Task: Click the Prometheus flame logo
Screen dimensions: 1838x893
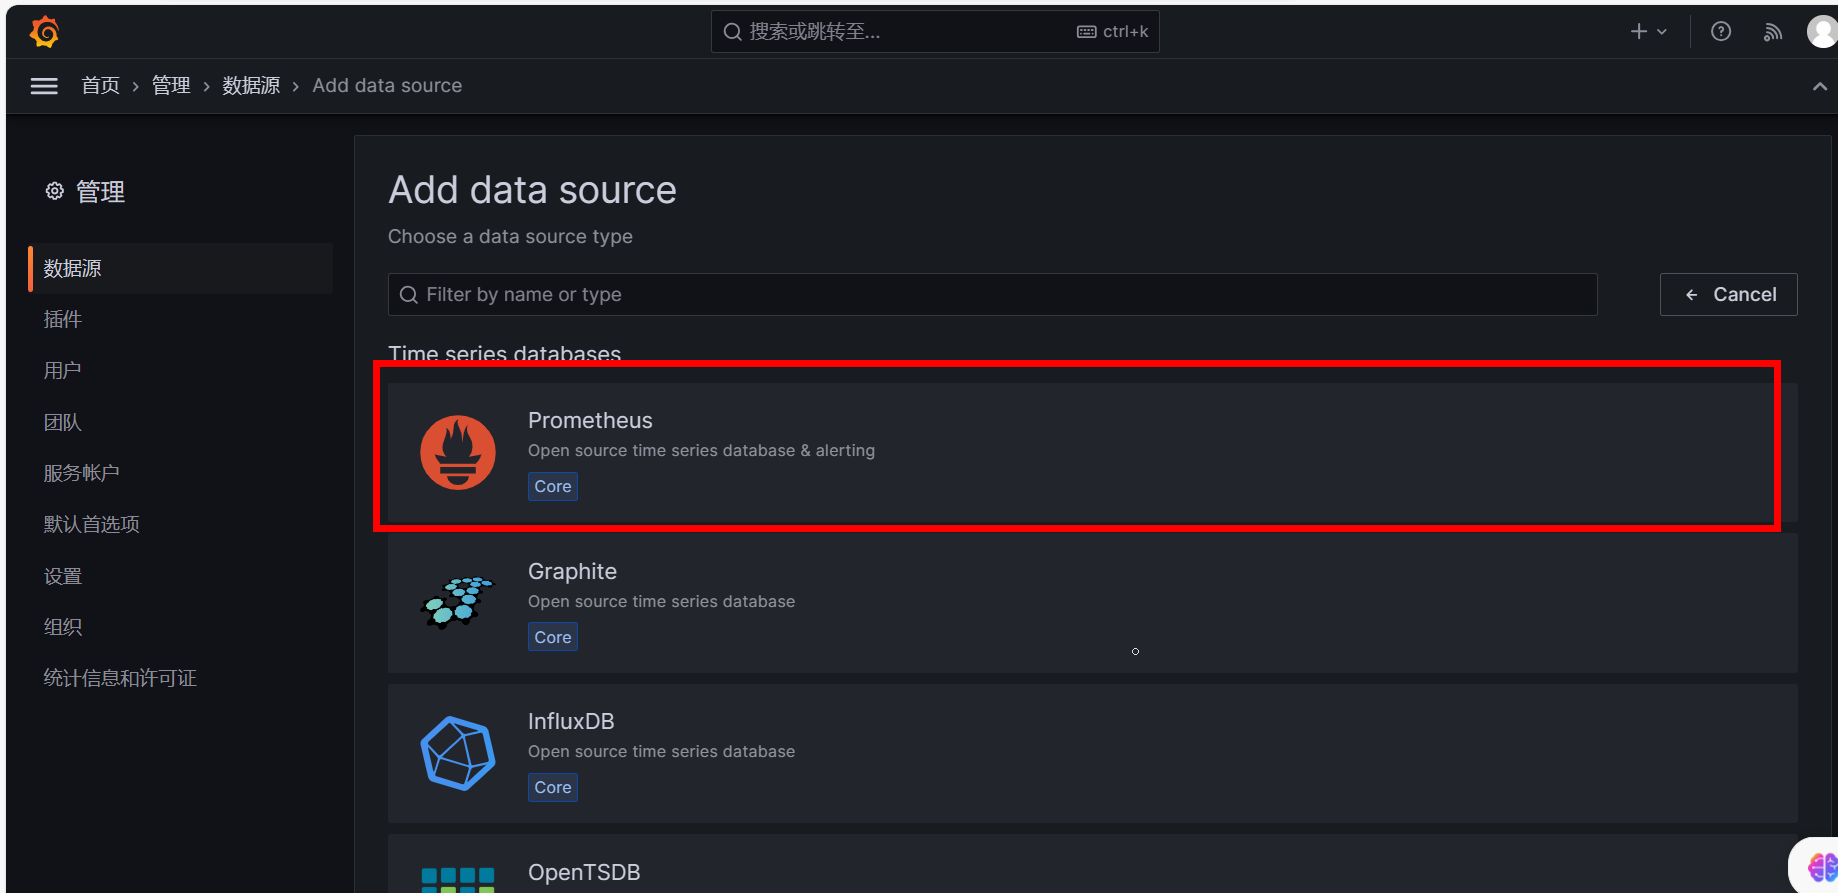Action: pyautogui.click(x=458, y=452)
